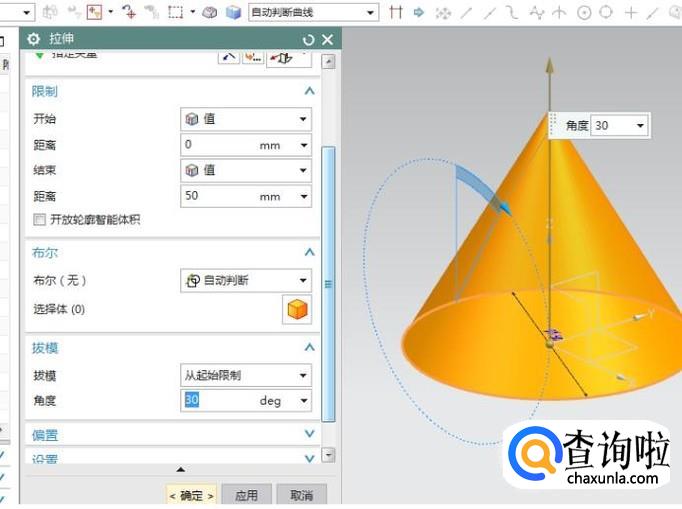The image size is (682, 509).
Task: Open the inferred vector type selector
Action: [x=289, y=58]
